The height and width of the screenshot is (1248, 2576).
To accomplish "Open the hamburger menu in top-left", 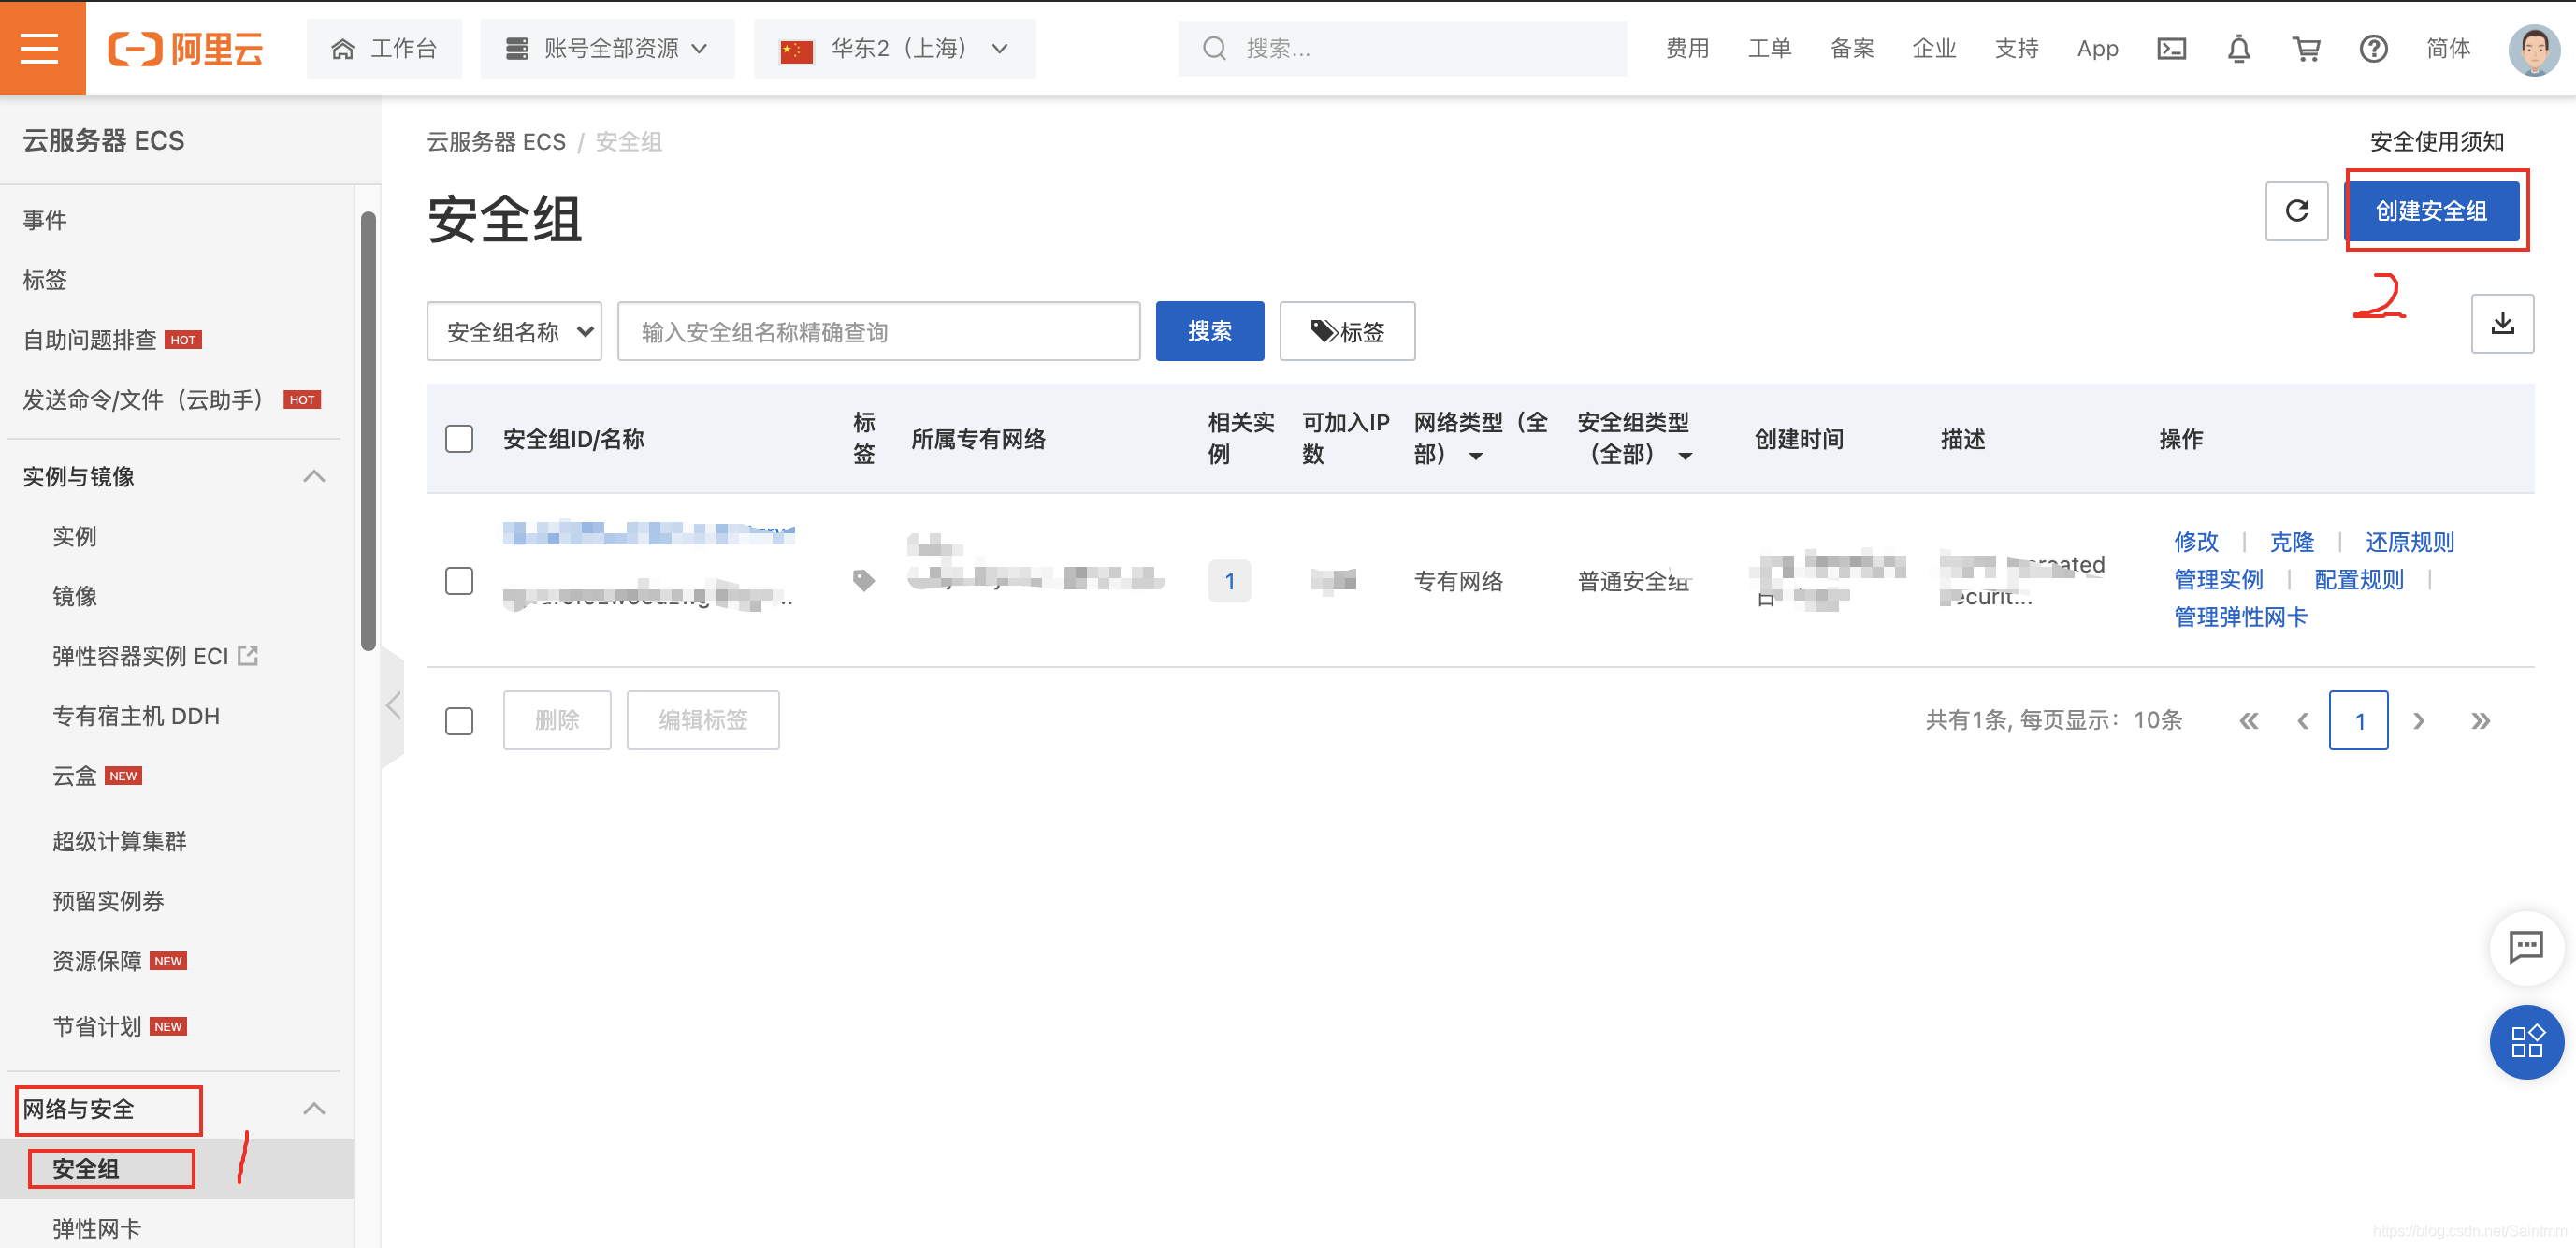I will (x=40, y=47).
